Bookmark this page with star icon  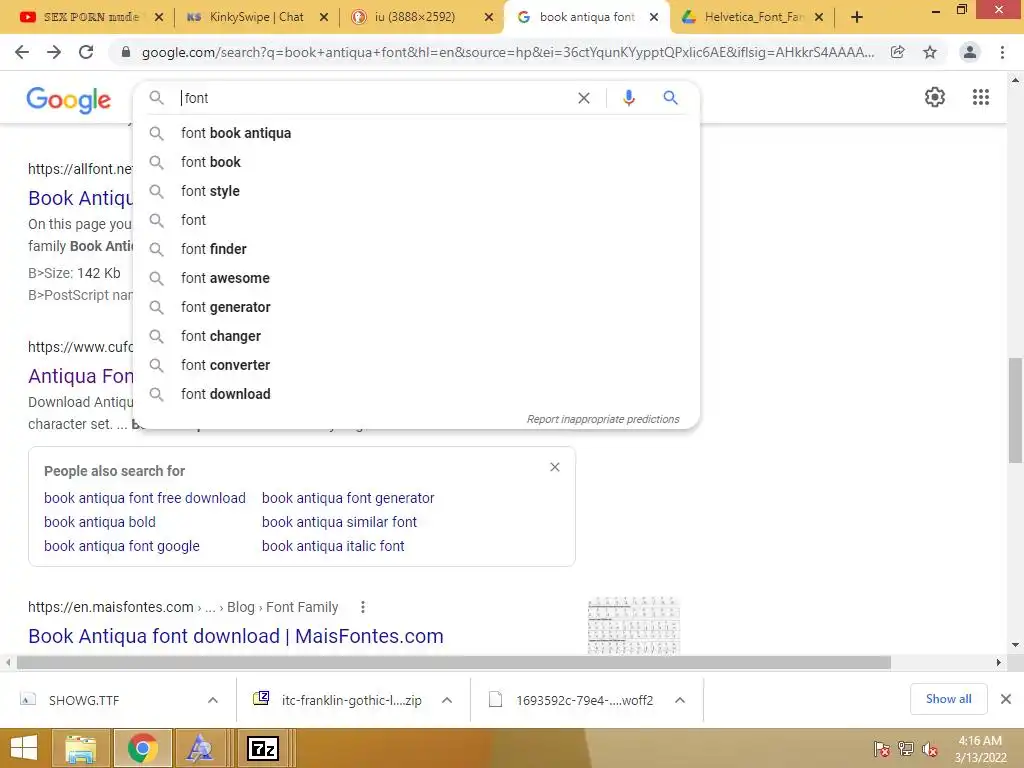(930, 52)
